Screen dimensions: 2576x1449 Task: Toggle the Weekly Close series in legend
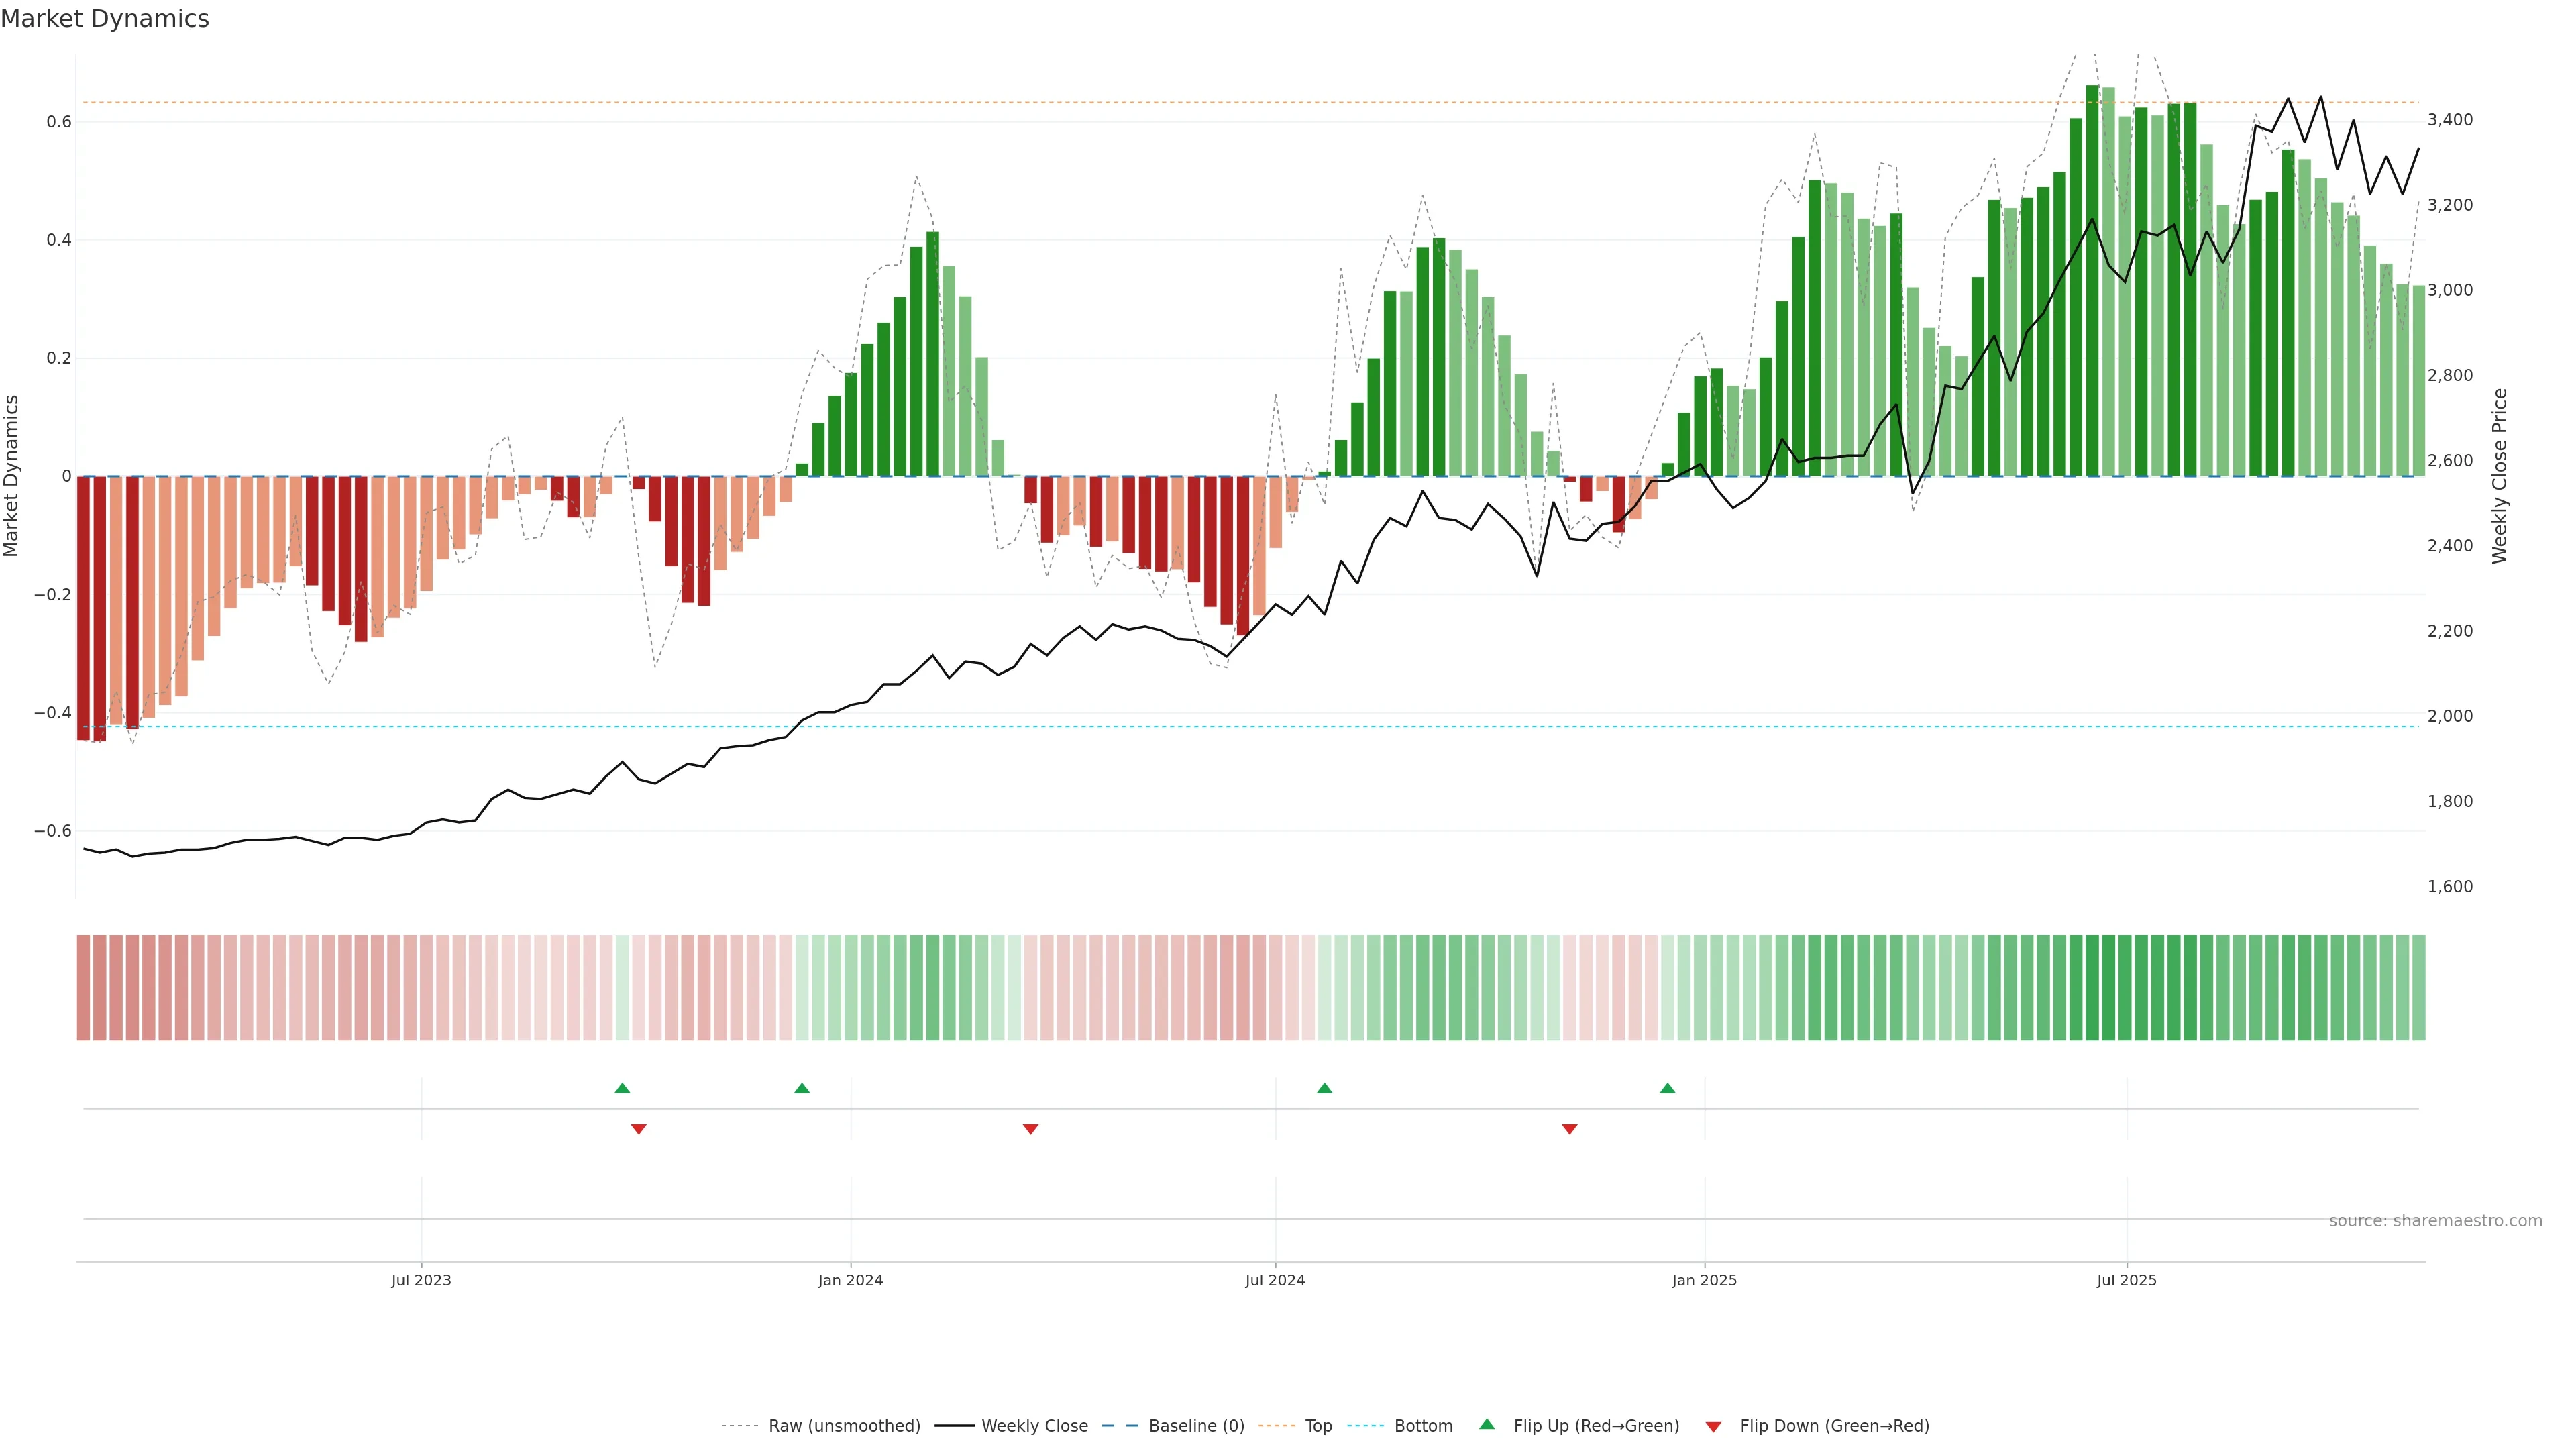(x=1034, y=1426)
